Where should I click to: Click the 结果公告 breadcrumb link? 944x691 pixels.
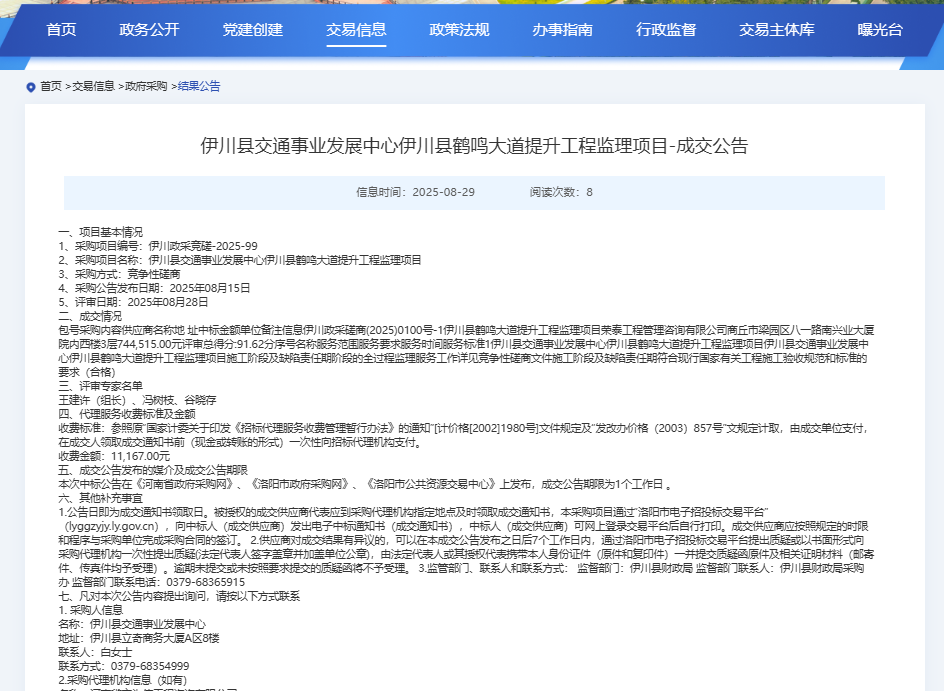pyautogui.click(x=199, y=86)
